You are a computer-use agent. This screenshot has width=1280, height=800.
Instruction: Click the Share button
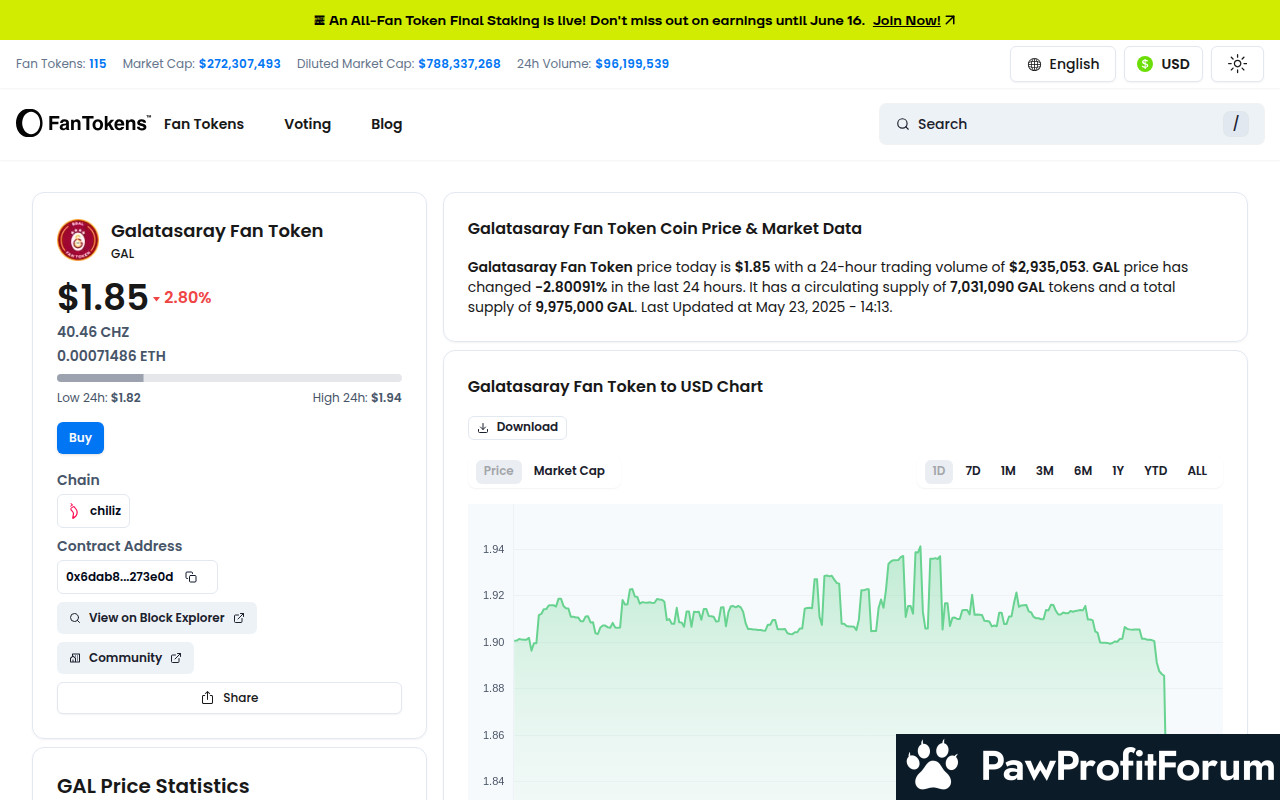point(229,698)
